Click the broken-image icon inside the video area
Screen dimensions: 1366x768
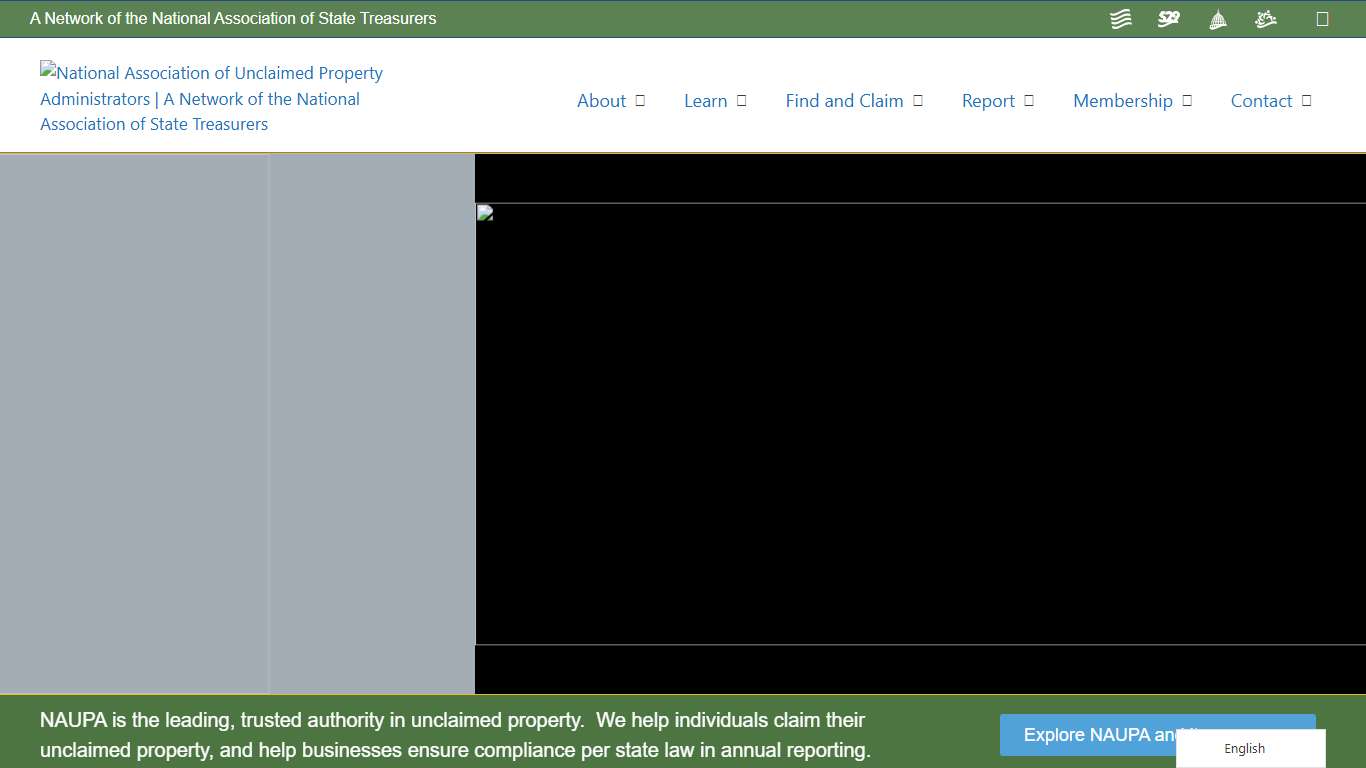pyautogui.click(x=484, y=212)
